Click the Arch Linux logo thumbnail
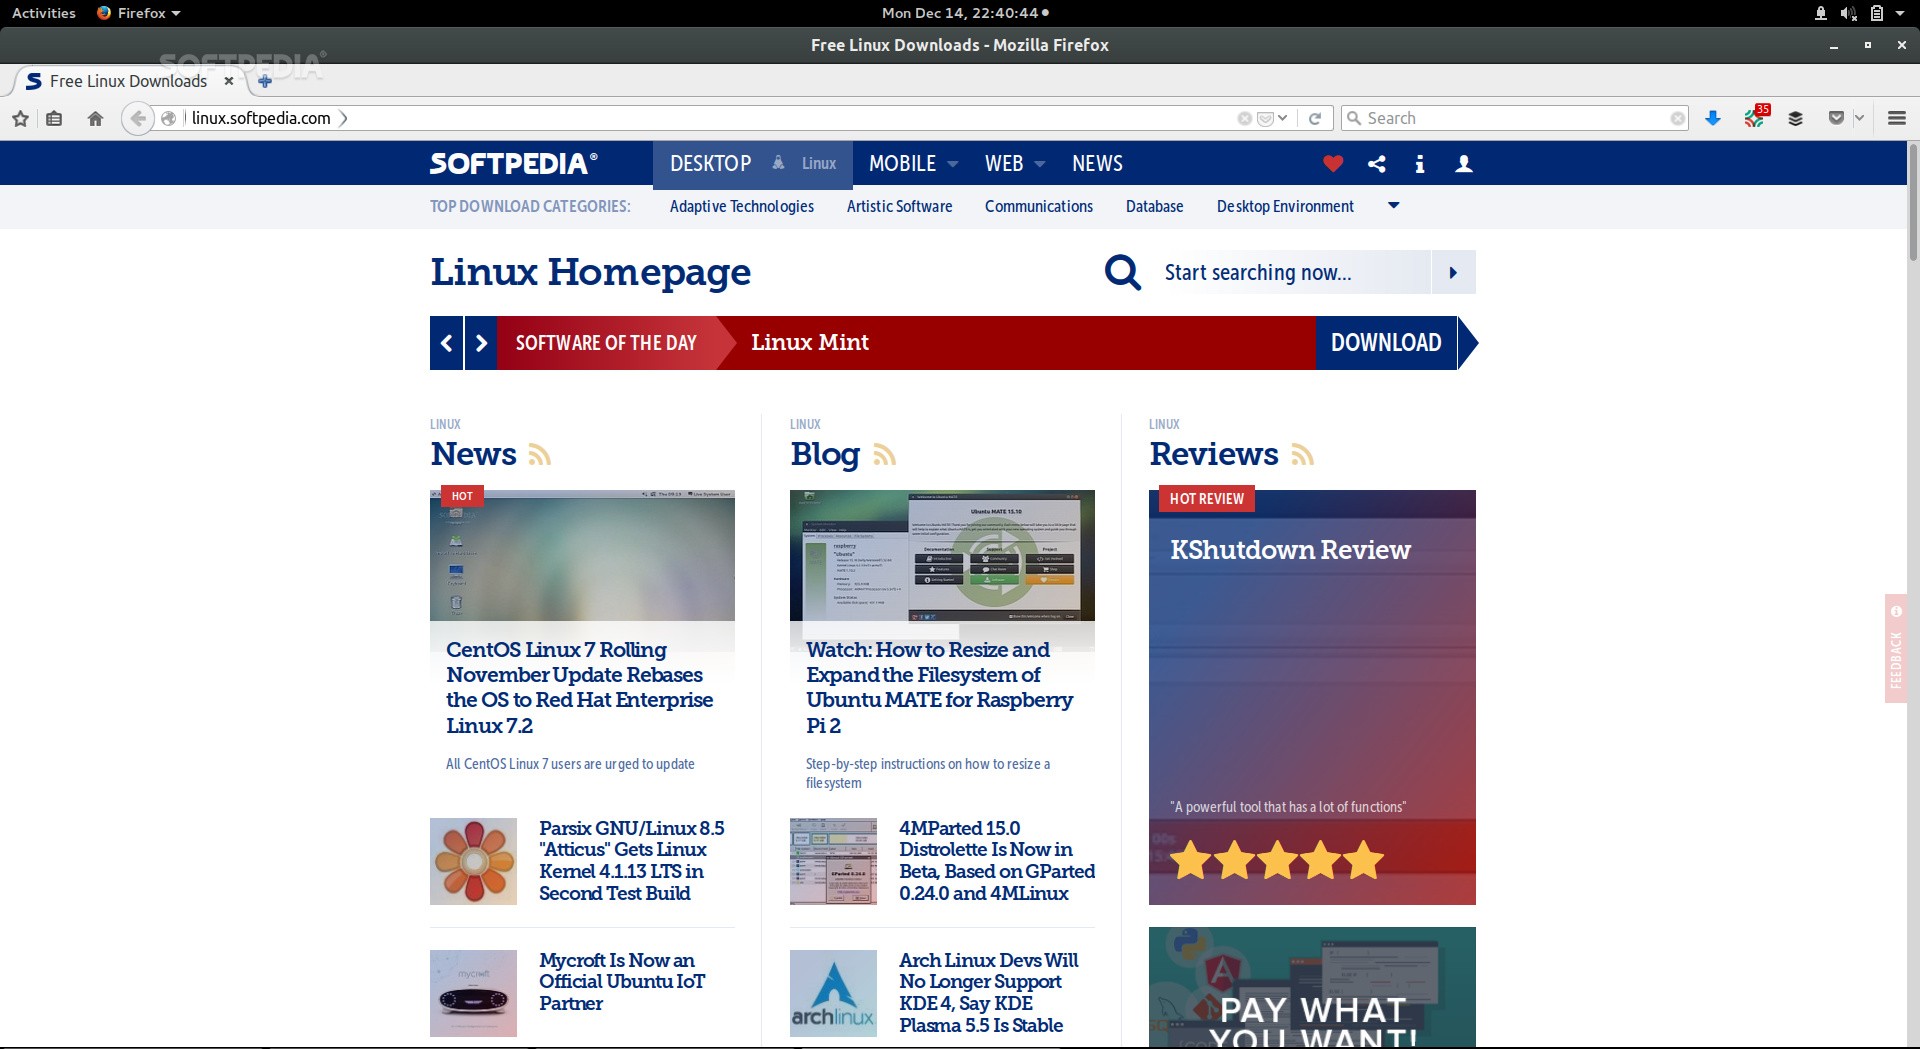 click(x=833, y=993)
